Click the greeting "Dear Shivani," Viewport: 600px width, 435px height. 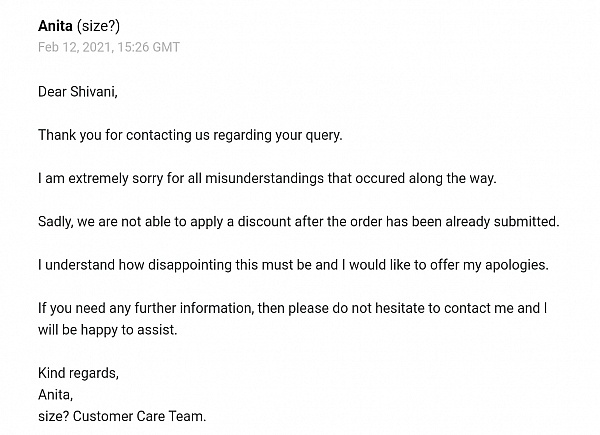(78, 92)
